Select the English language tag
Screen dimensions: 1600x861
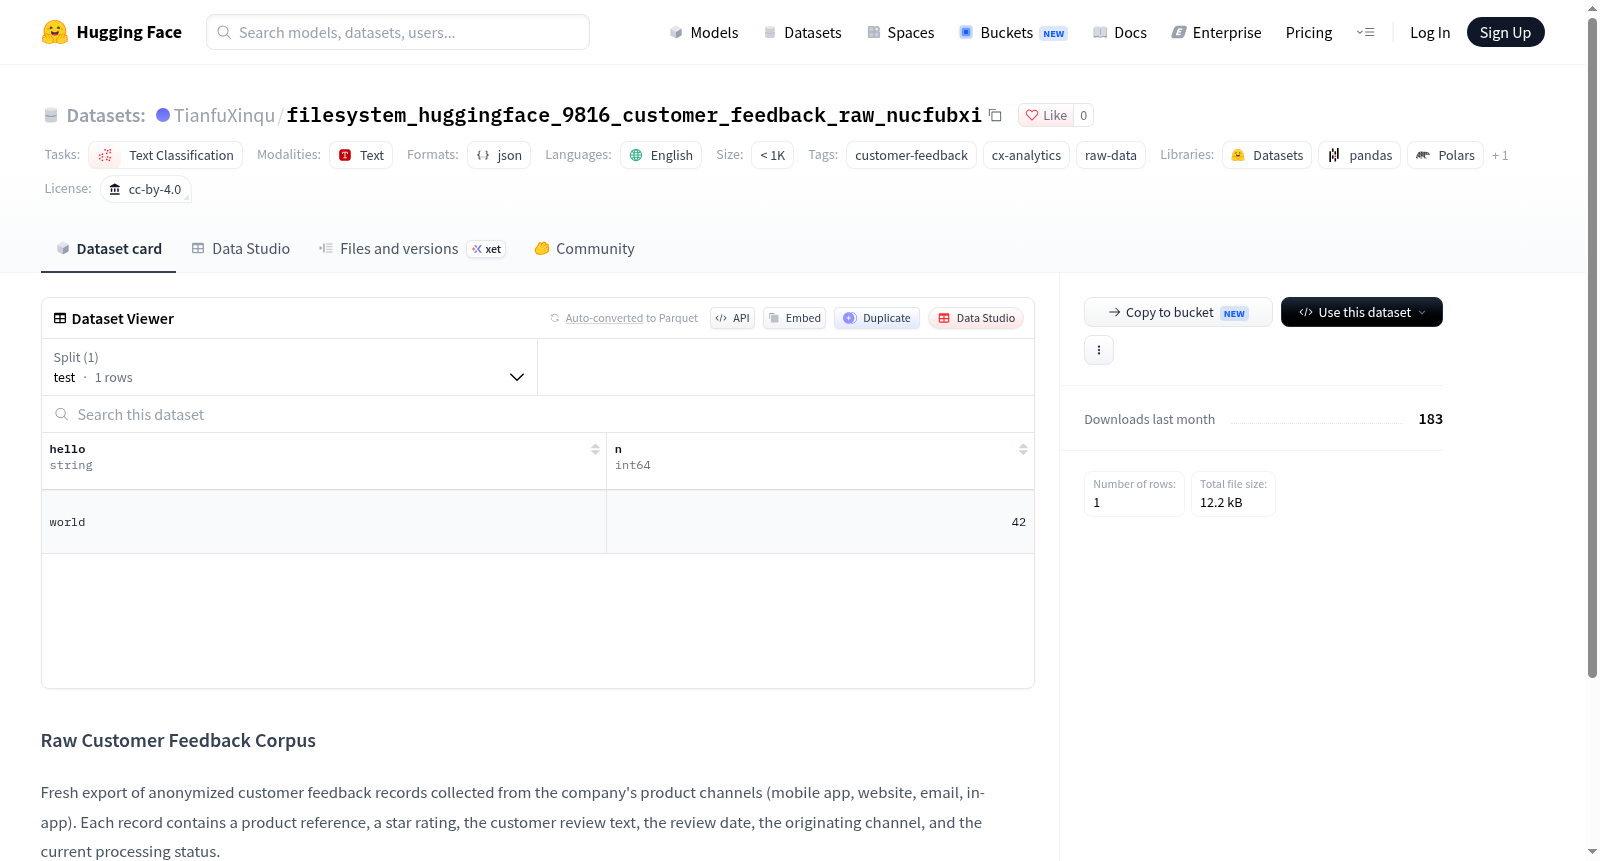tap(661, 155)
